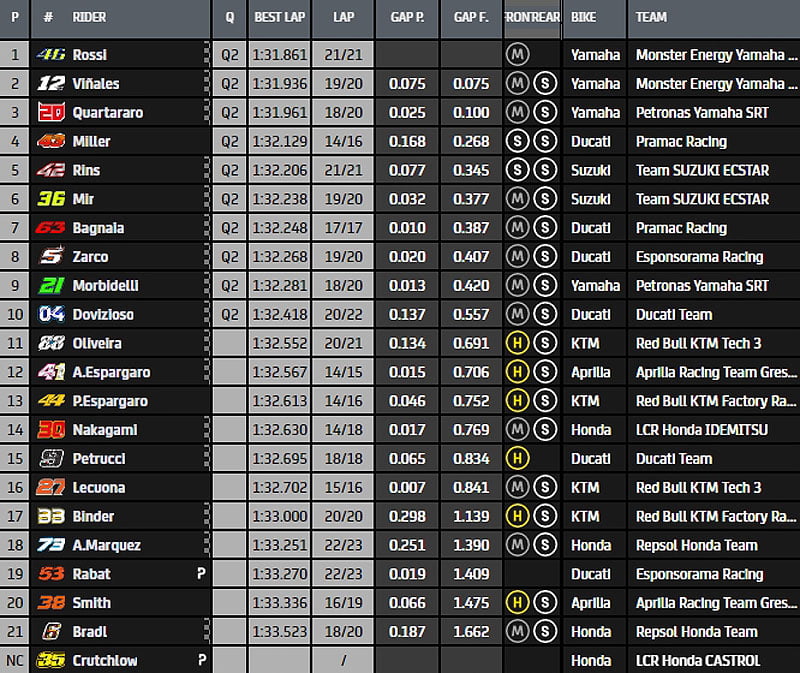Click Repsol Honda Team in Bradl's row
Screen dimensions: 800x673
click(696, 632)
